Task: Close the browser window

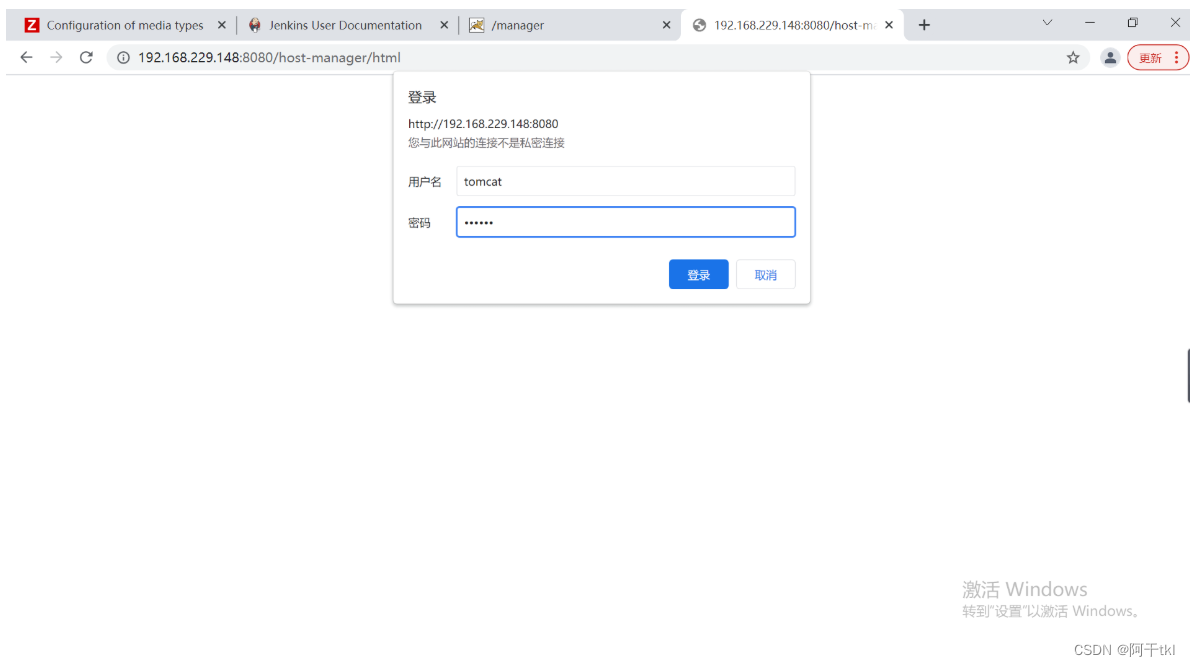Action: [1175, 23]
